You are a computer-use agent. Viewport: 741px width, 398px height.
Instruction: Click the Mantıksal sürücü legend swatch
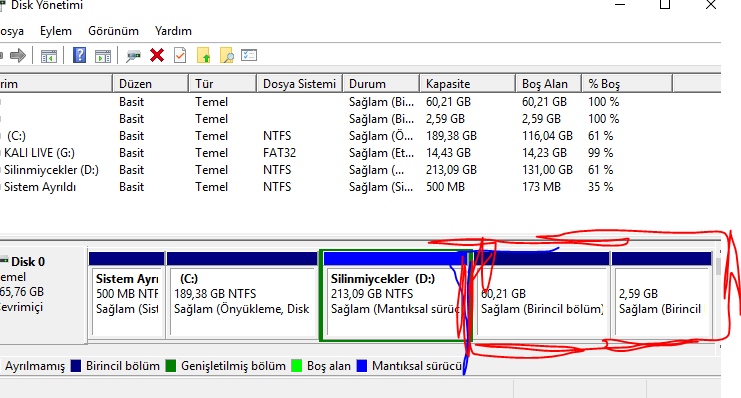(362, 366)
